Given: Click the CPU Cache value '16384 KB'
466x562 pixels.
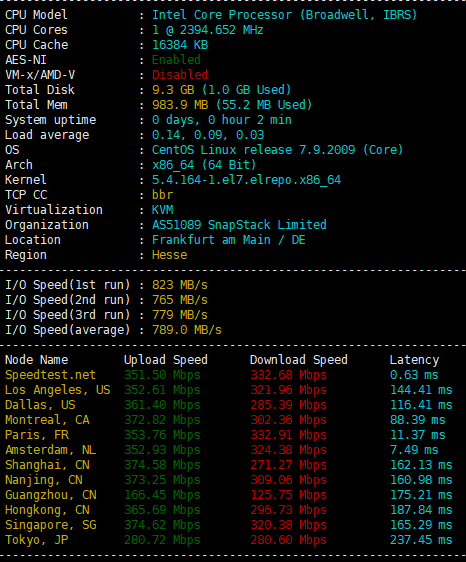Looking at the screenshot, I should (x=180, y=45).
